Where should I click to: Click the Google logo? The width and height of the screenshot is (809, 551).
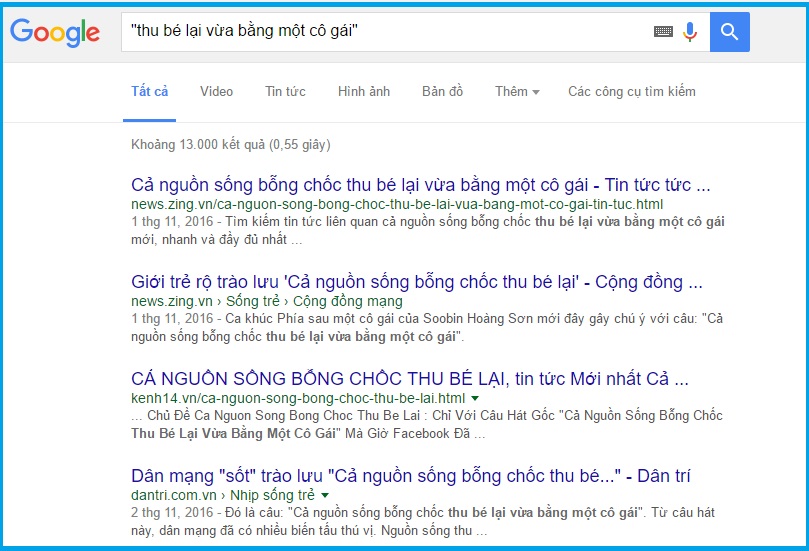55,33
